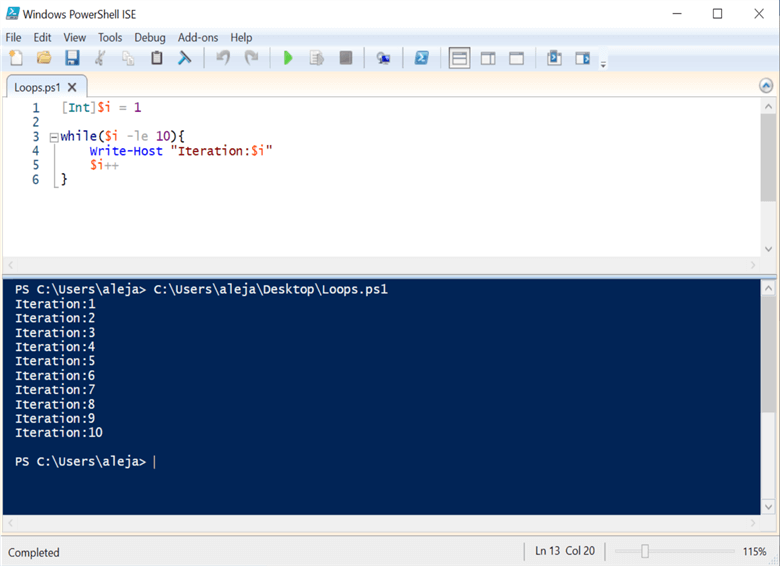Open the Debug menu
The height and width of the screenshot is (566, 780).
150,38
